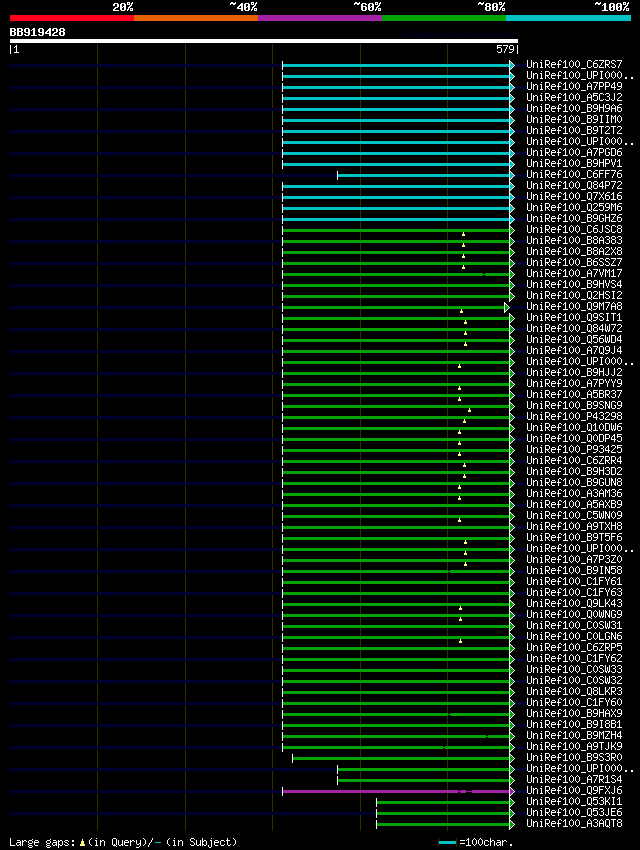This screenshot has height=850, width=640.
Task: Click the red 20% identity legend segment
Action: (72, 18)
